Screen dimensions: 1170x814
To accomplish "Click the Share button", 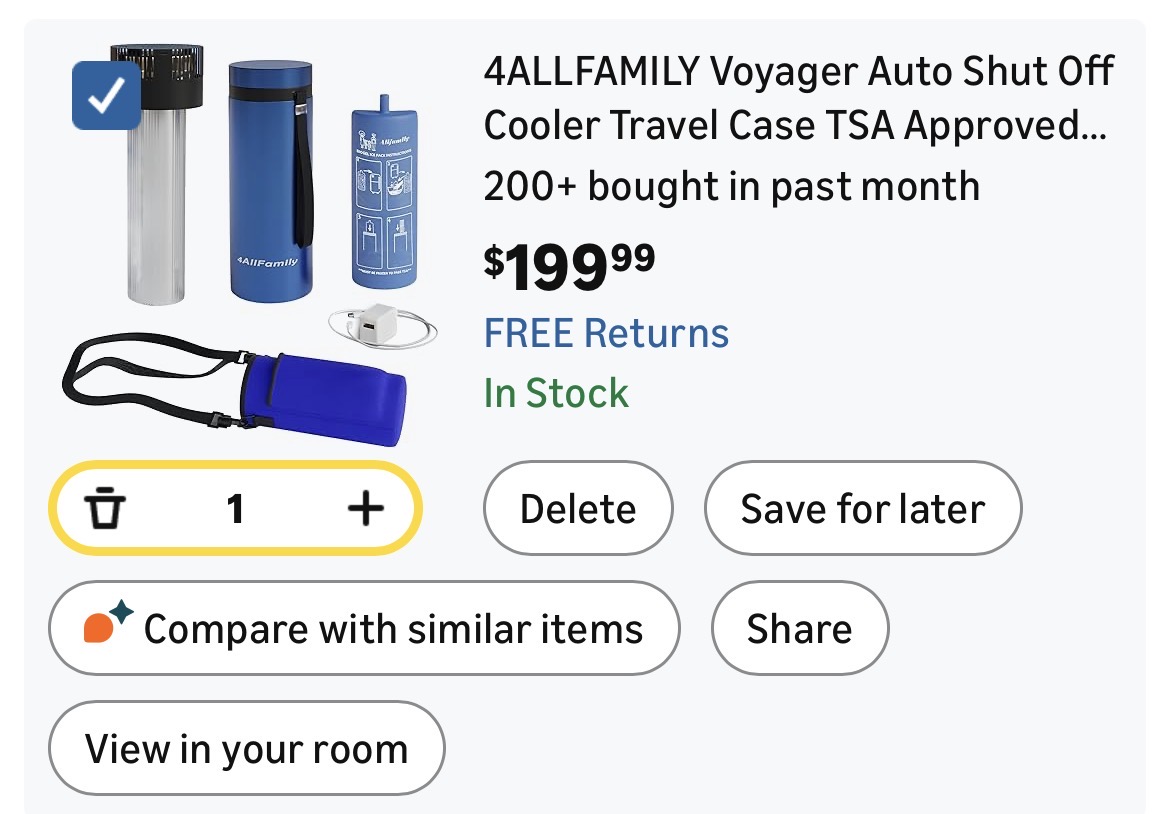I will click(x=799, y=629).
